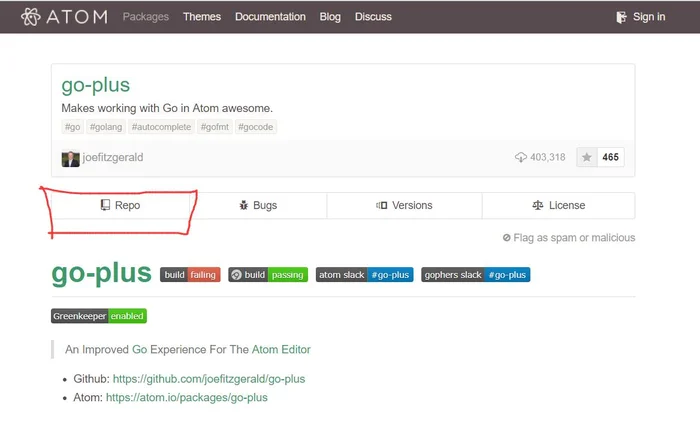Click the Sign in link
700x433 pixels.
point(649,17)
